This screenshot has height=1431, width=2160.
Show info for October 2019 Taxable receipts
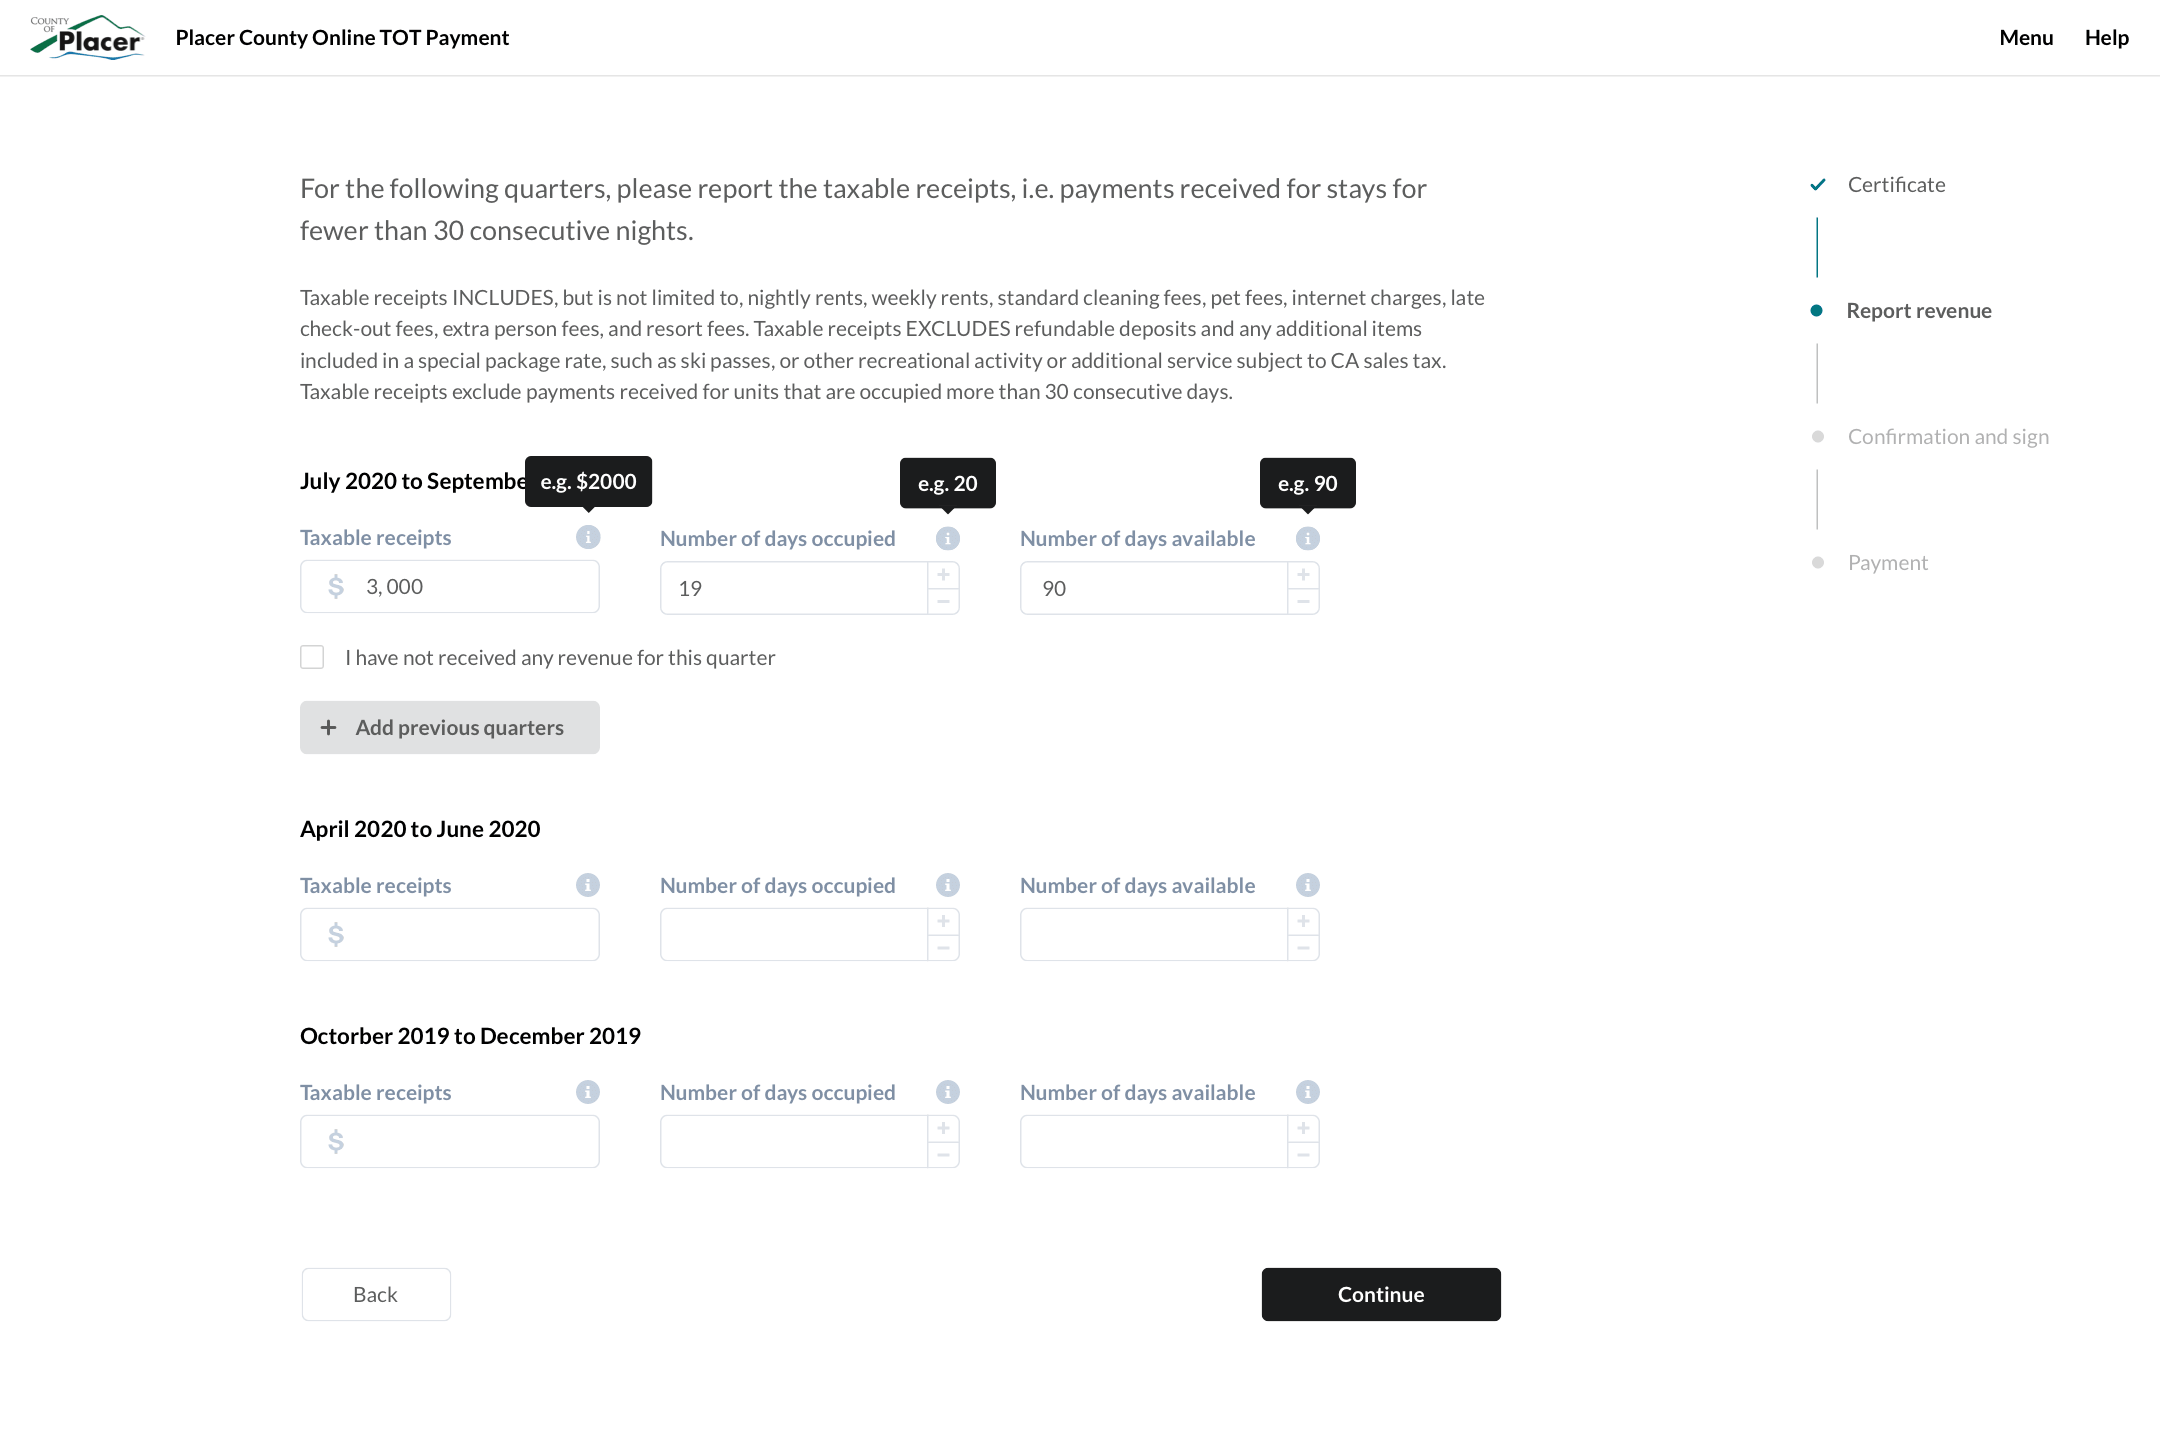point(588,1091)
